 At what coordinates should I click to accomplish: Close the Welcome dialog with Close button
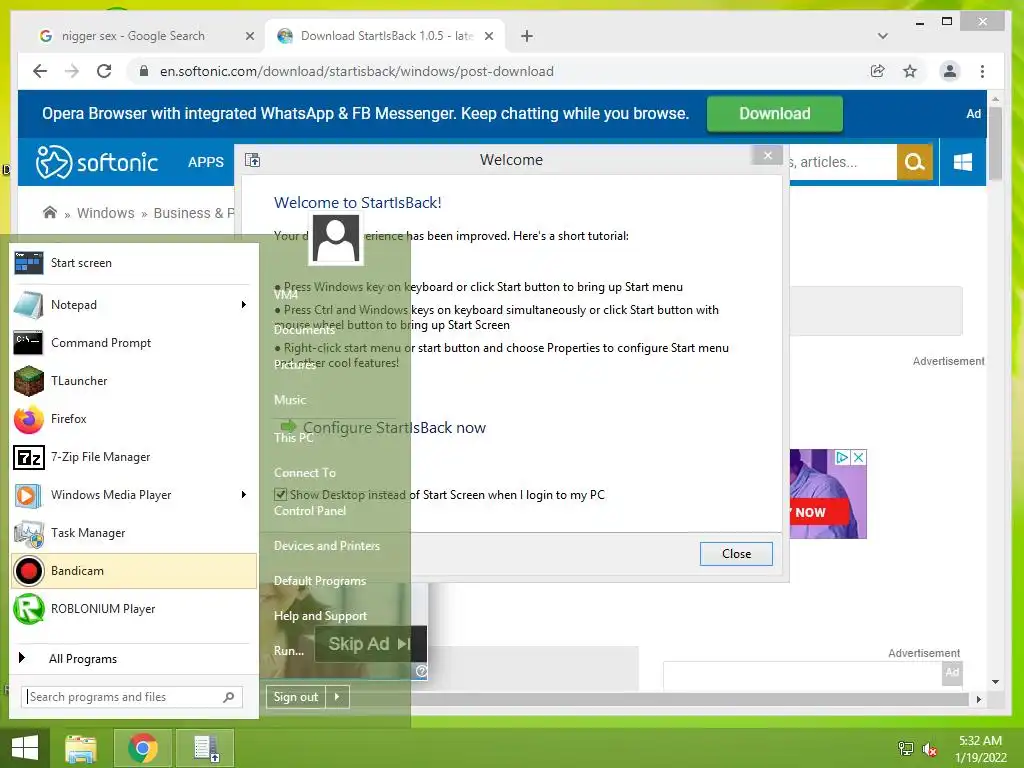(736, 554)
